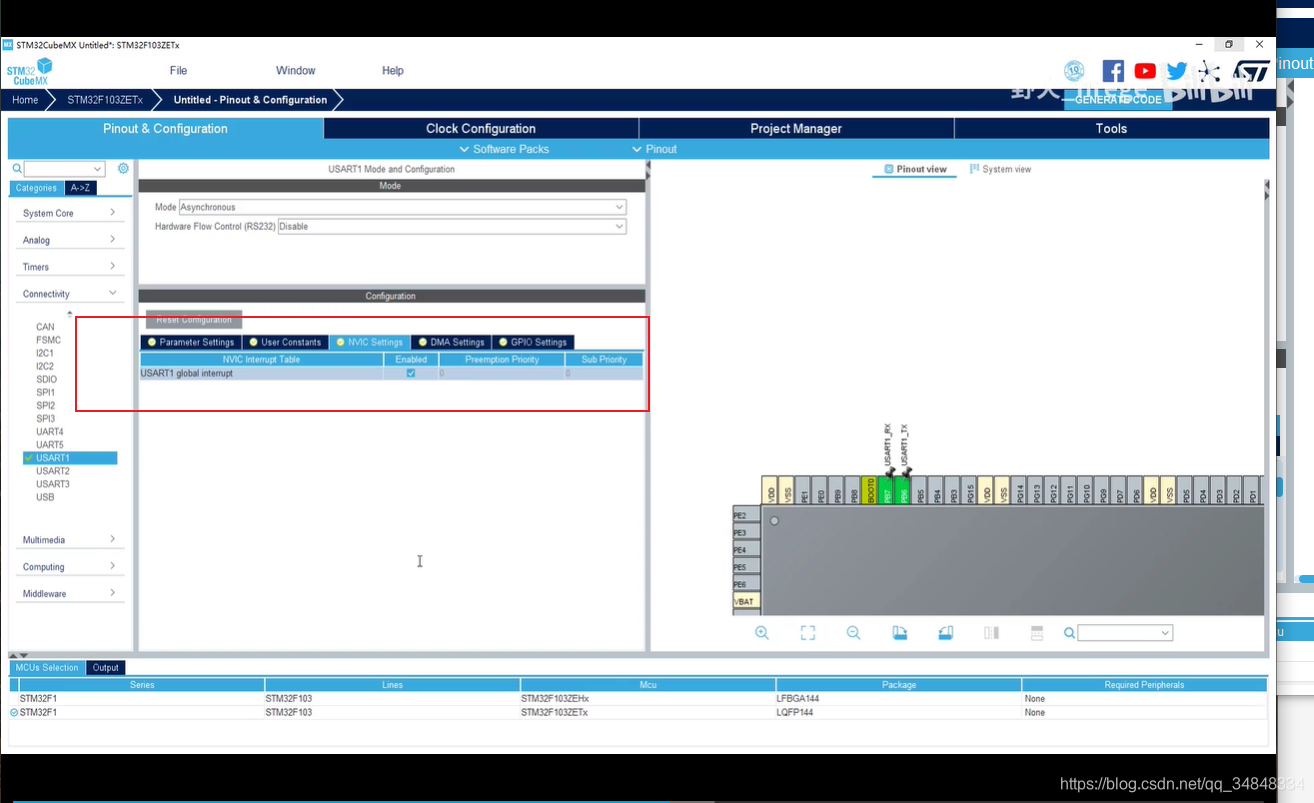Screen dimensions: 1314x803
Task: Open the peripheral list settings gear
Action: pyautogui.click(x=124, y=168)
